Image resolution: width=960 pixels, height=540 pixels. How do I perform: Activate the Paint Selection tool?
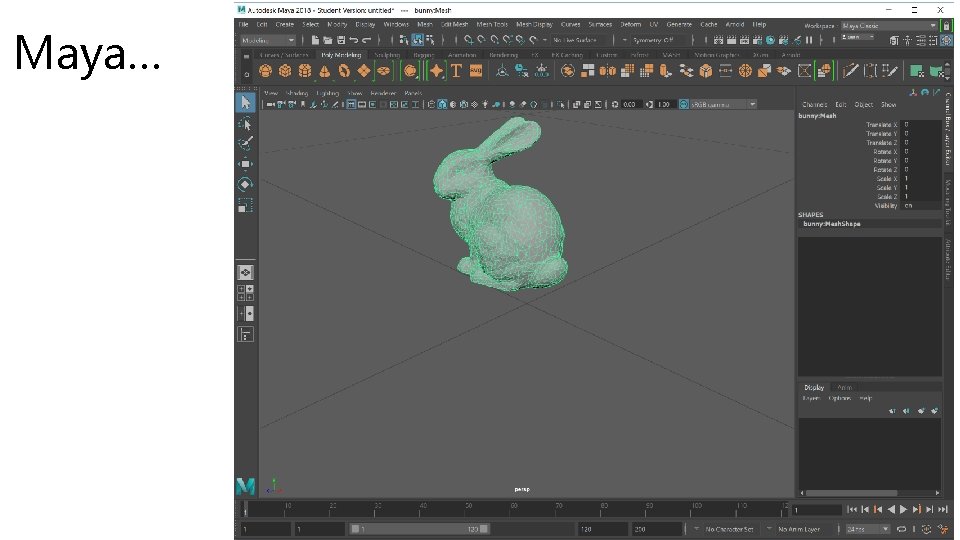(x=245, y=143)
